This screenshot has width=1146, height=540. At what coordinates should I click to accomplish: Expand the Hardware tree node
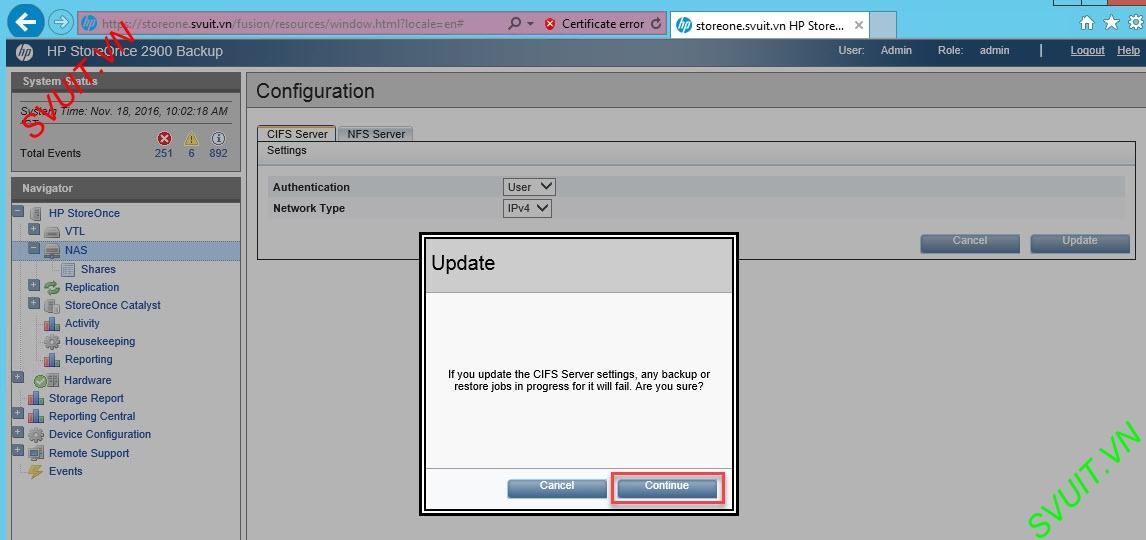(x=18, y=377)
